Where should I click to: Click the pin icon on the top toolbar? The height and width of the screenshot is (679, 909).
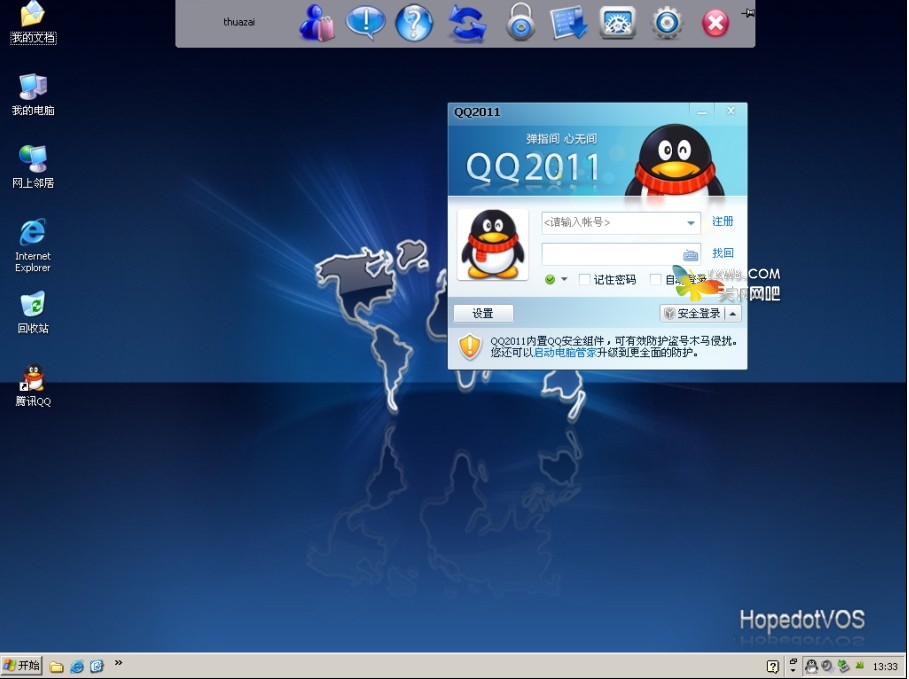click(x=748, y=13)
